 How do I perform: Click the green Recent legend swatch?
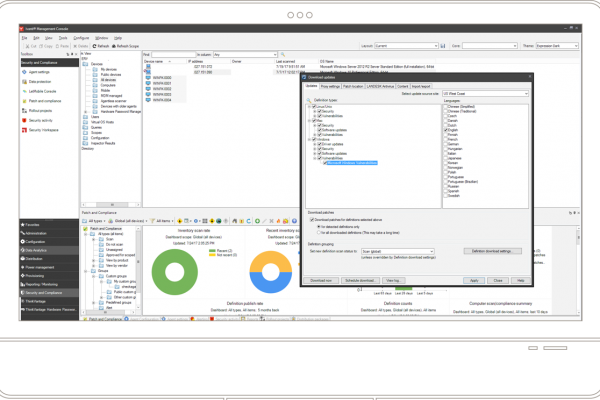(212, 251)
